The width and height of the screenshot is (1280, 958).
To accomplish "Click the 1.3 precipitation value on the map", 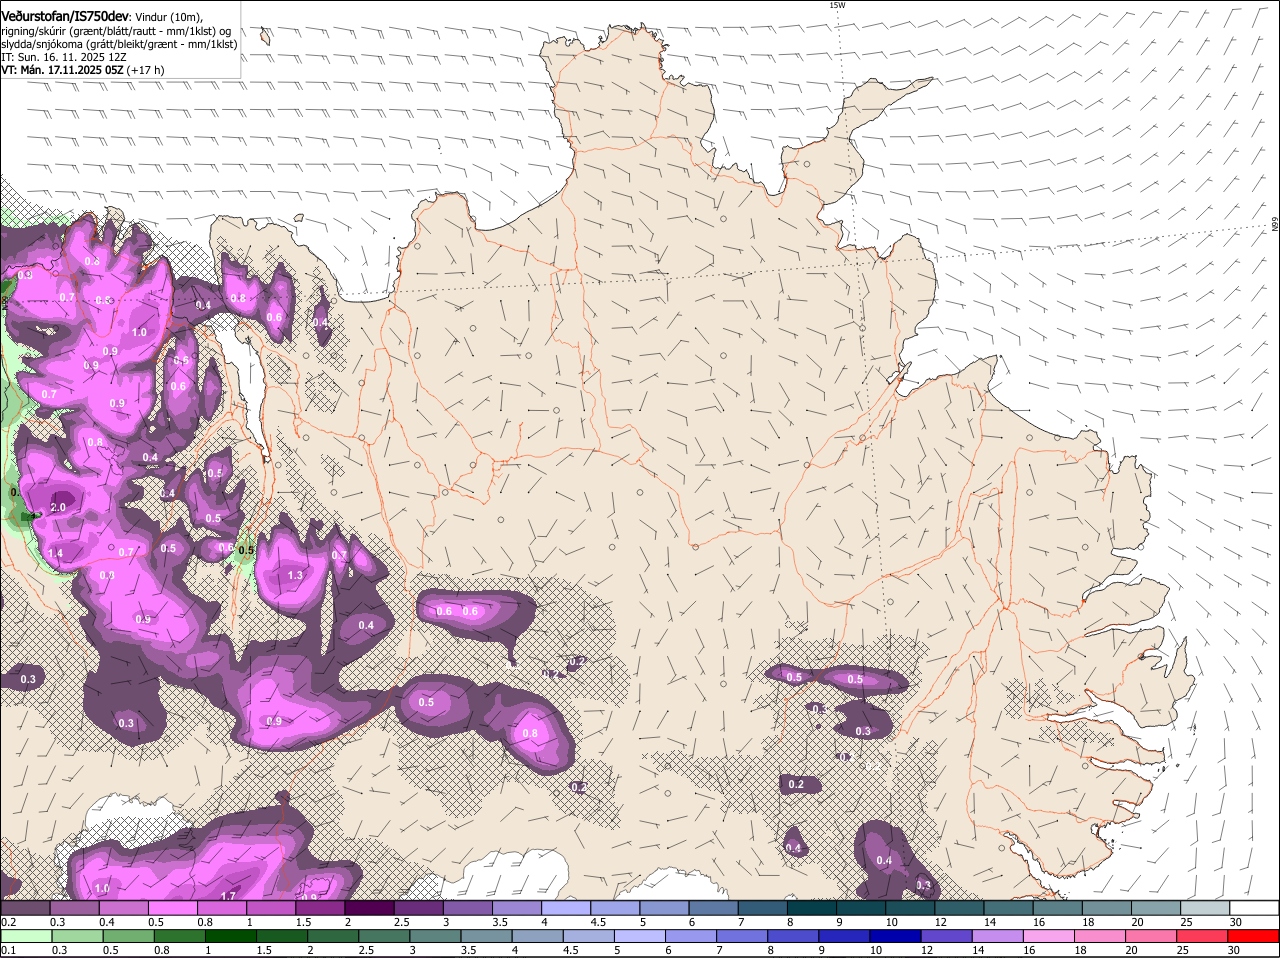I will (295, 575).
